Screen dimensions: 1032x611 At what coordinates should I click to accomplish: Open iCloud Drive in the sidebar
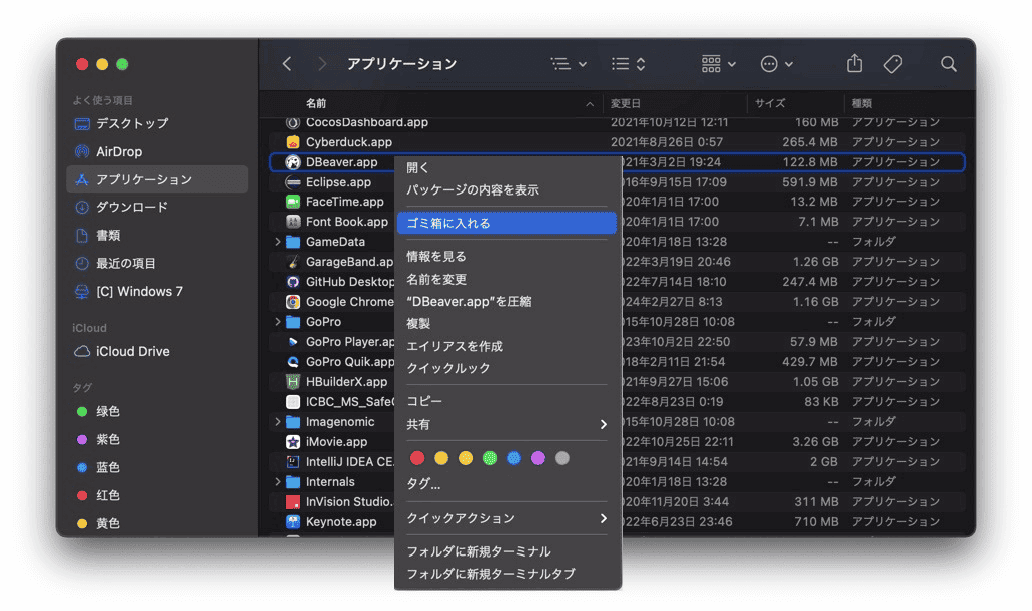157,352
